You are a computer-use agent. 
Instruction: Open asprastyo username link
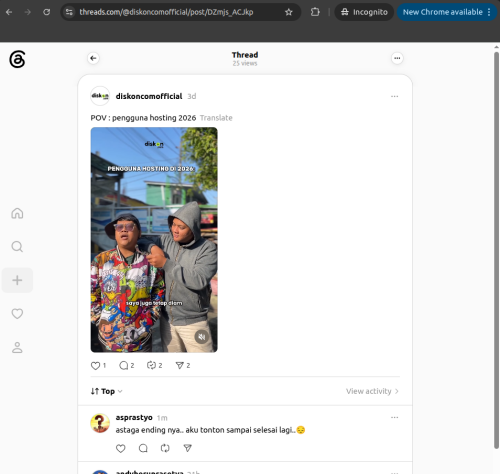pyautogui.click(x=134, y=418)
